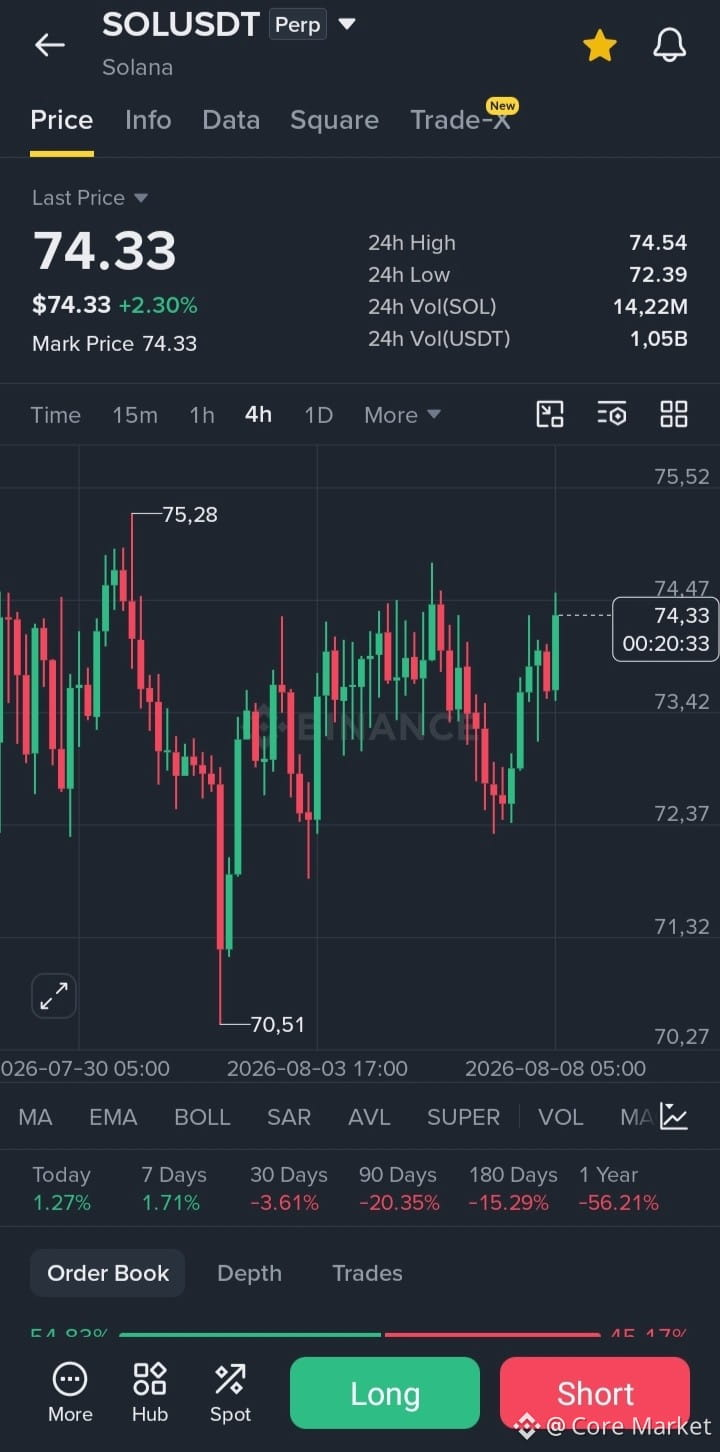This screenshot has height=1452, width=720.
Task: Open the chart drawing tools icon
Action: point(550,414)
